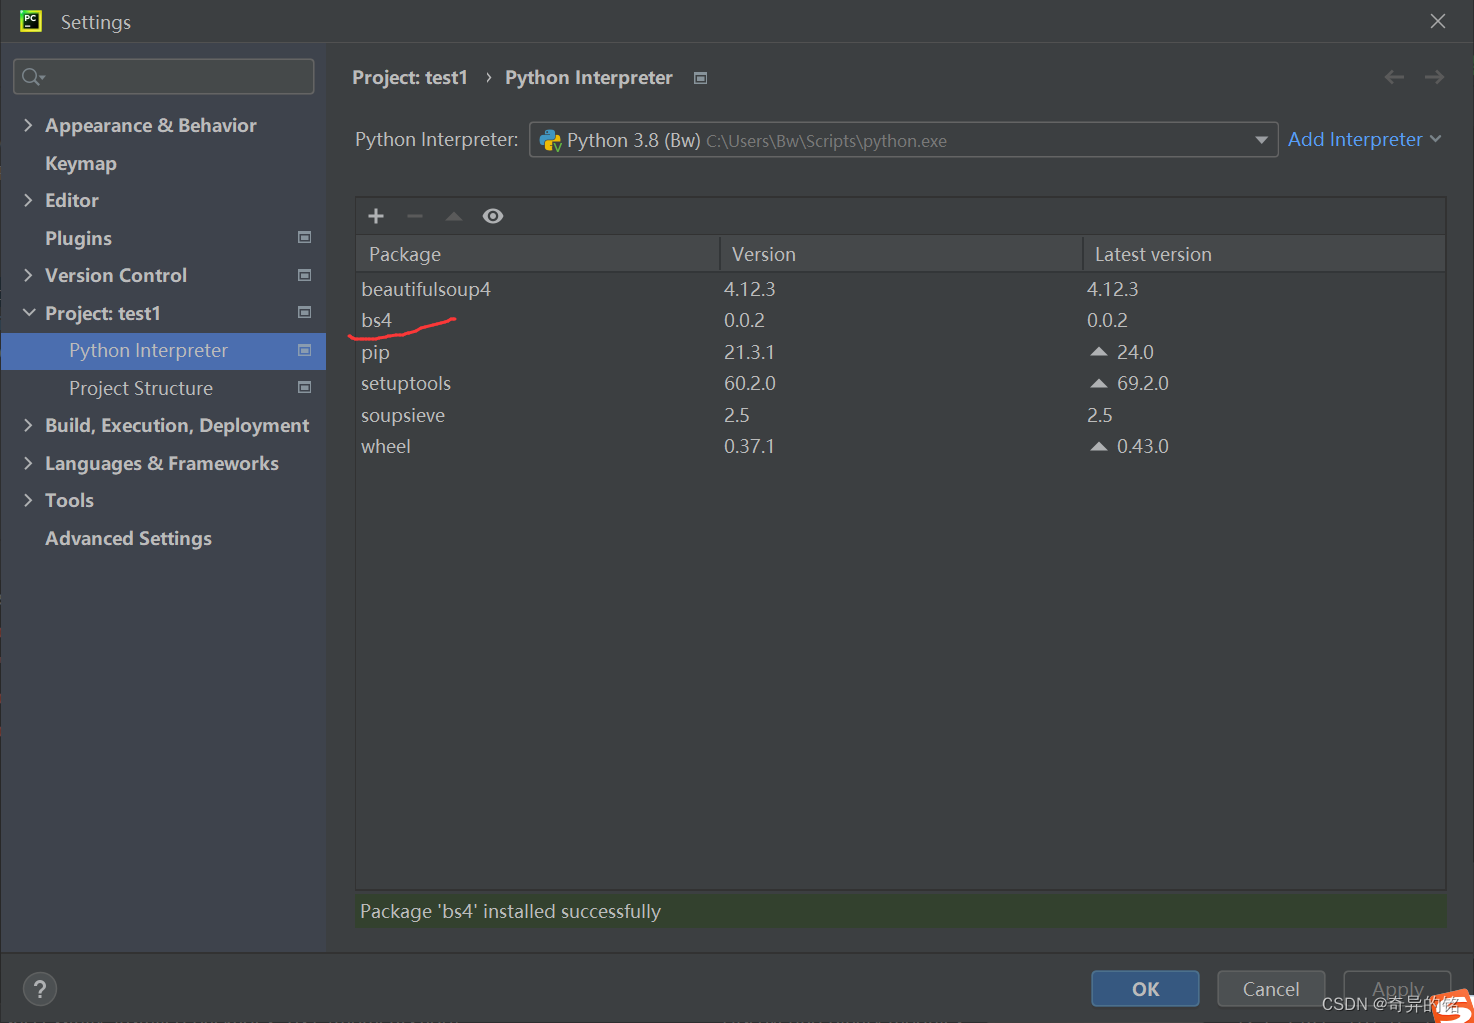Viewport: 1474px width, 1023px height.
Task: Click the upgrade arrow beside pip's latest version
Action: [x=1098, y=351]
